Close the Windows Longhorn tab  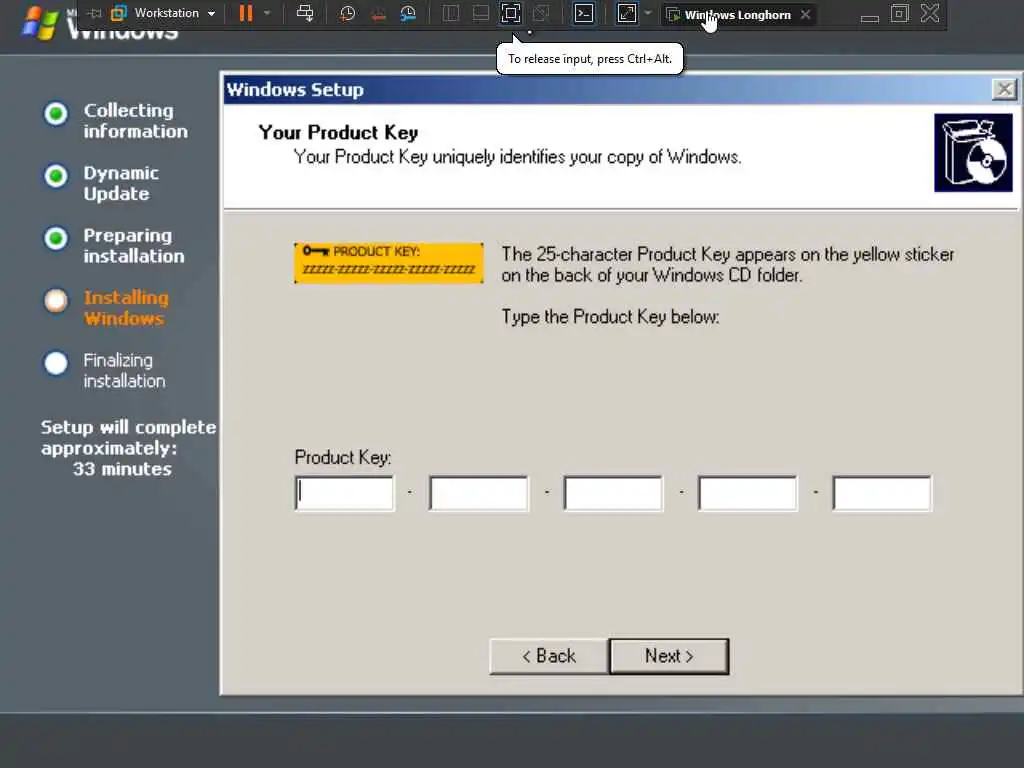pyautogui.click(x=806, y=14)
